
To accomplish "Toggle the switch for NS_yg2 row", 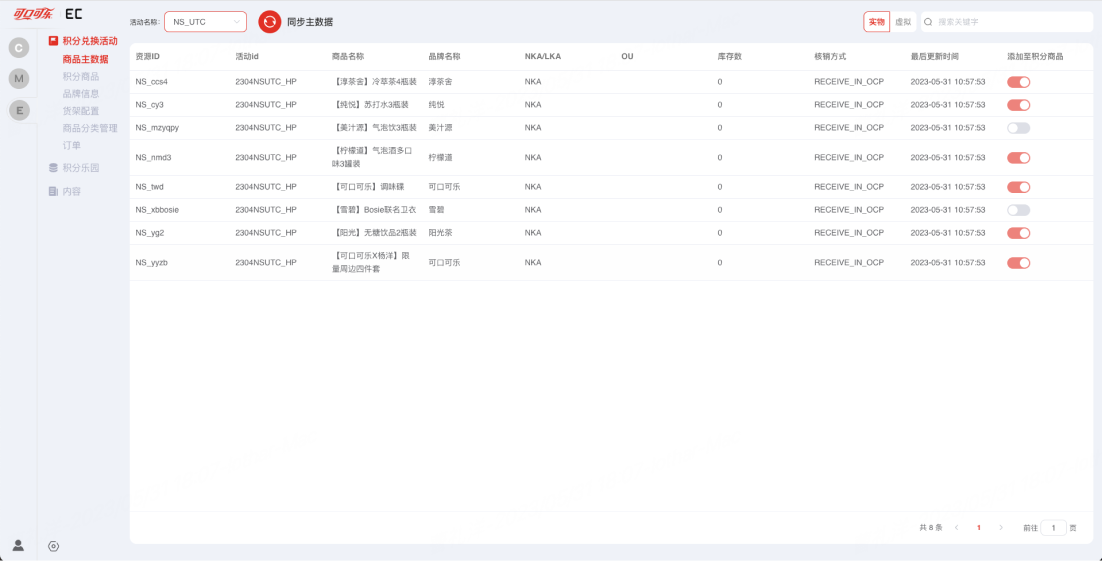I will 1018,233.
